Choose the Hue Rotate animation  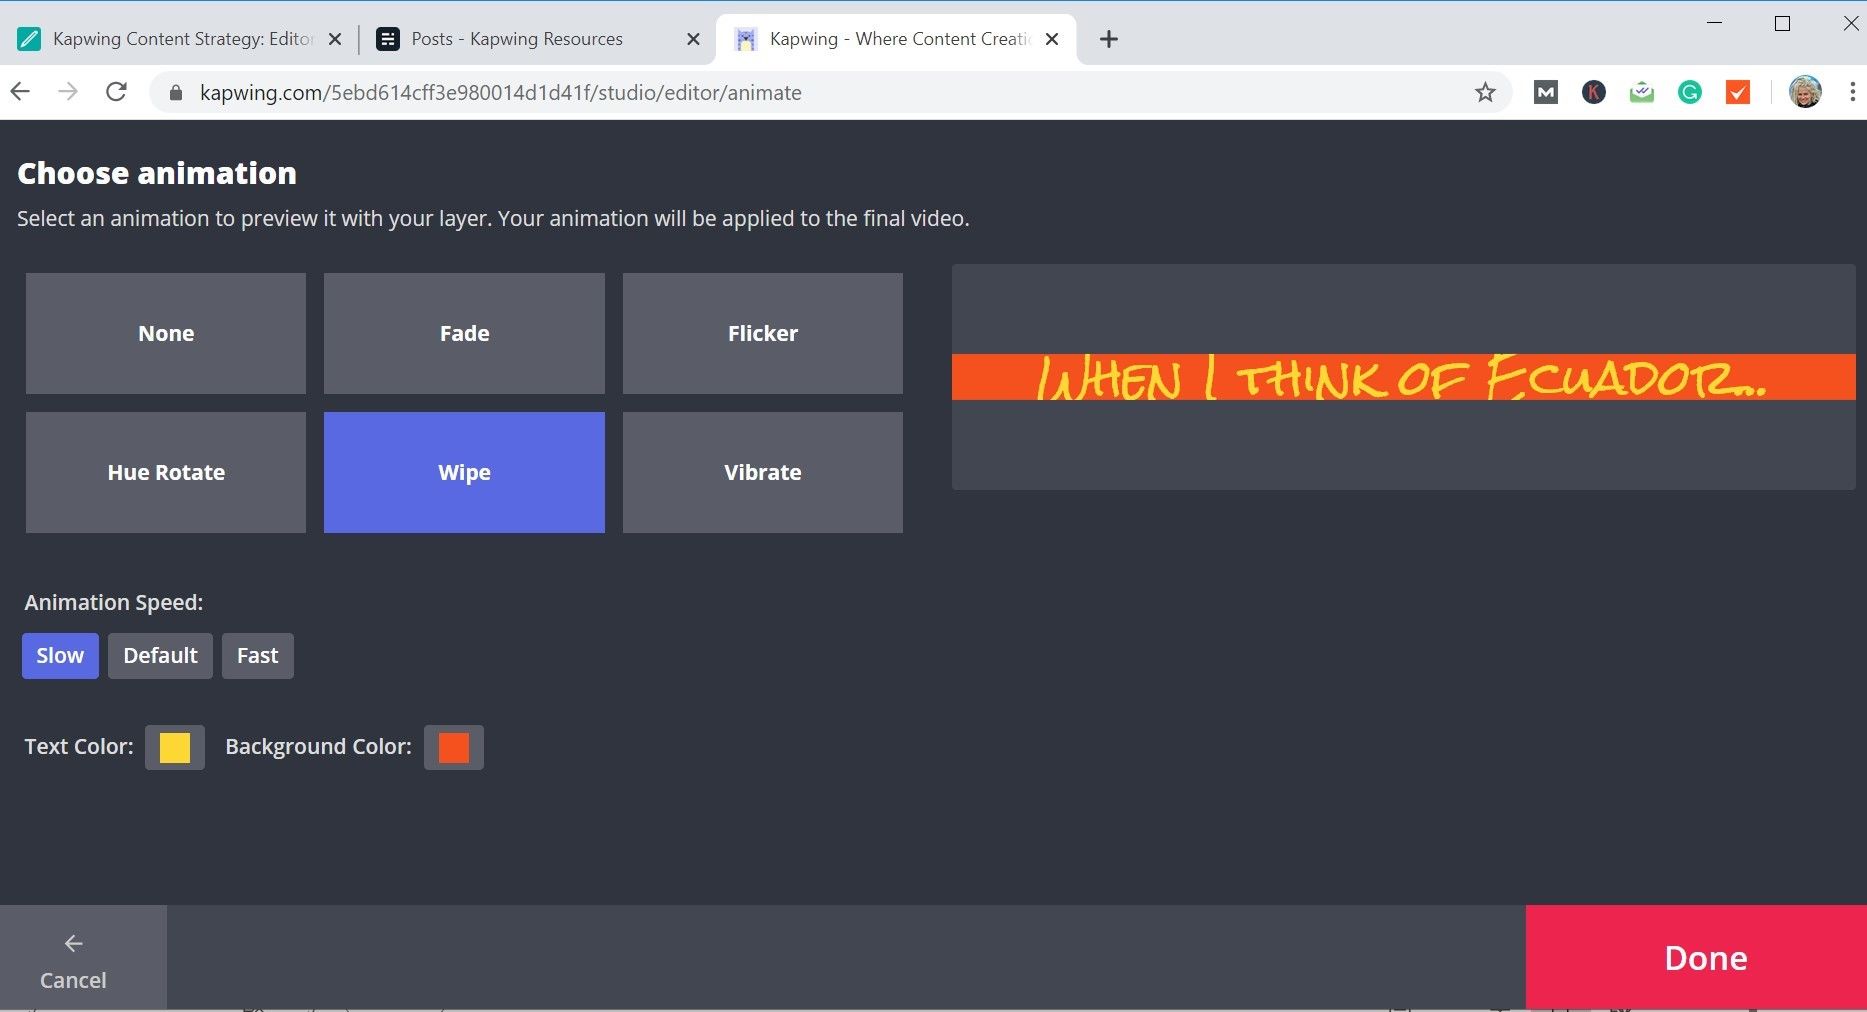coord(166,472)
